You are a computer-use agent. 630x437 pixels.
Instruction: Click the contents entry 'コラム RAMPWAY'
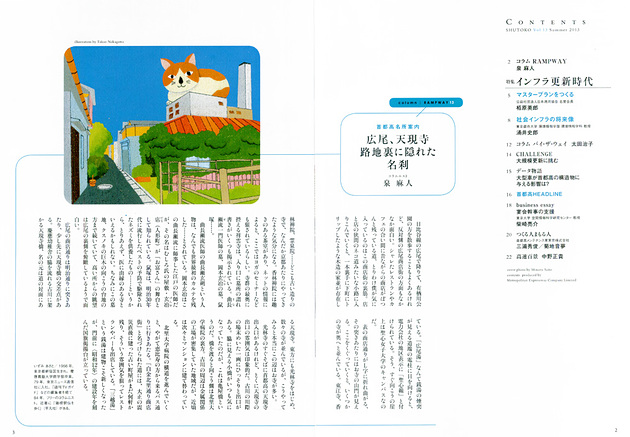541,61
